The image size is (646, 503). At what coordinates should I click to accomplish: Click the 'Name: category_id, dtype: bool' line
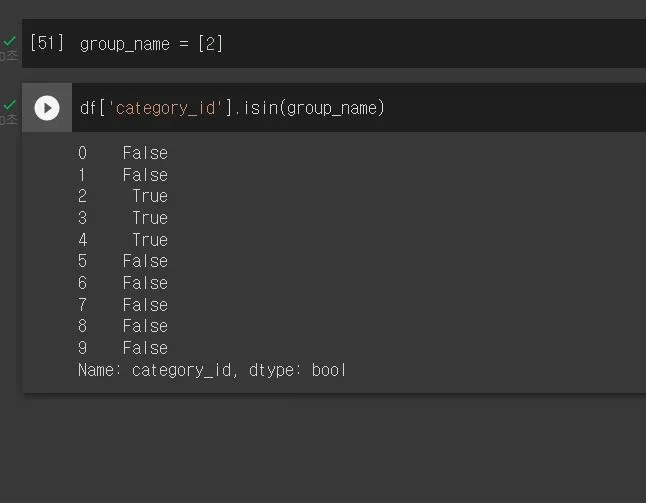(212, 370)
